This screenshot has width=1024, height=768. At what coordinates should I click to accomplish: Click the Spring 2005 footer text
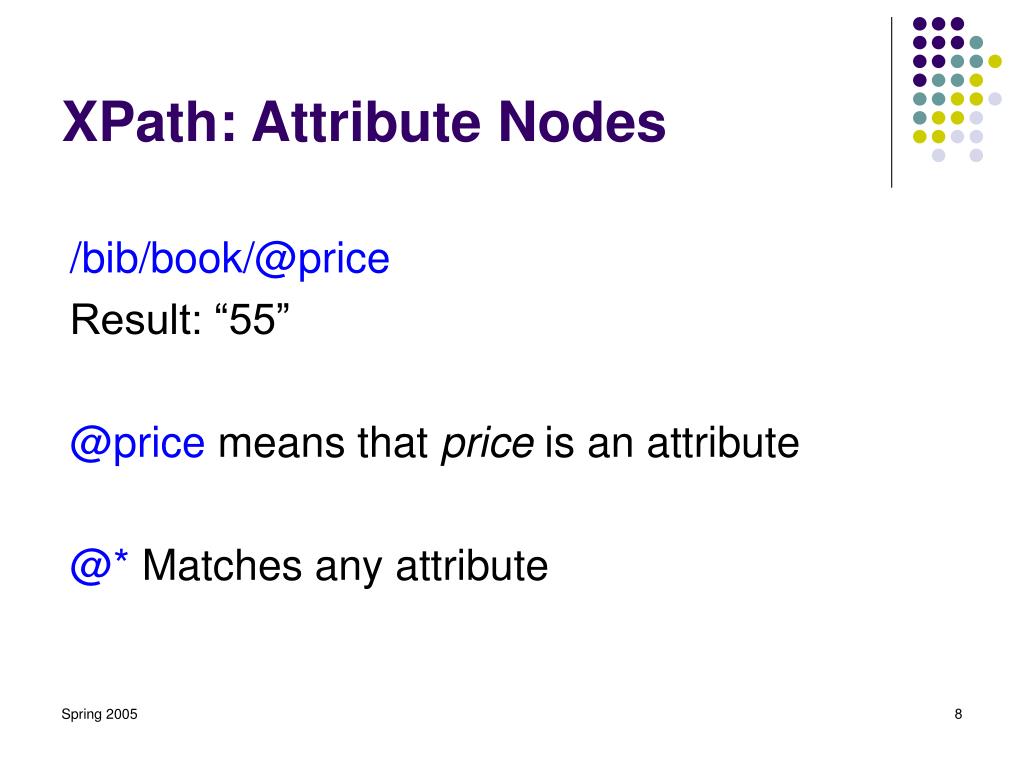[x=99, y=714]
